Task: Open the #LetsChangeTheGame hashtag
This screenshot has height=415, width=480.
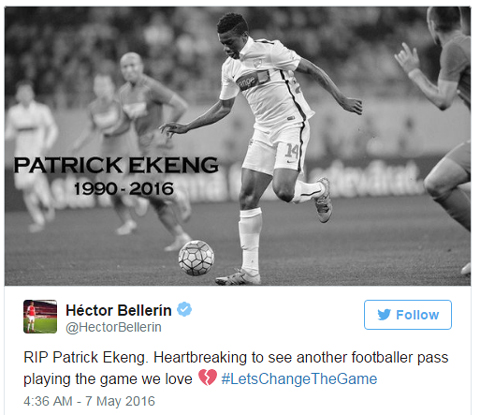Action: pos(299,379)
